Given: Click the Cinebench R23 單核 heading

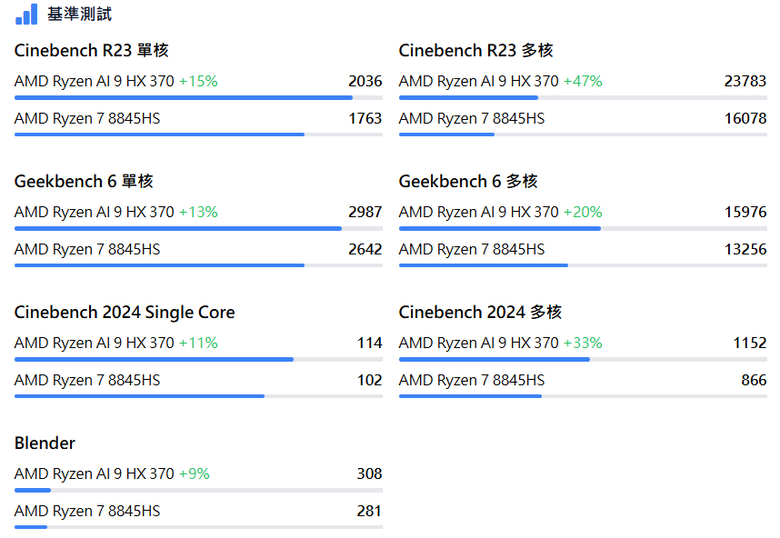Looking at the screenshot, I should click(92, 50).
